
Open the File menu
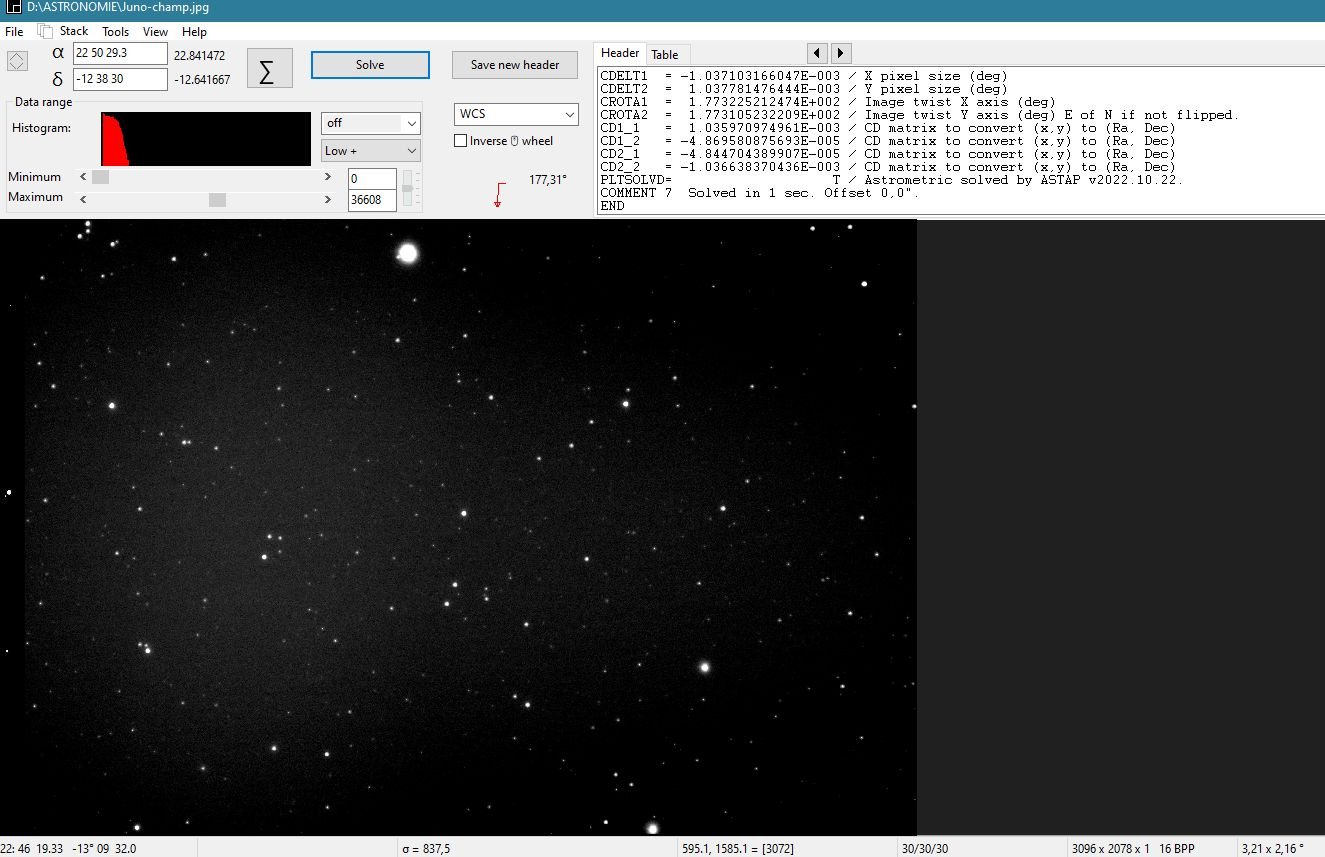[x=14, y=32]
